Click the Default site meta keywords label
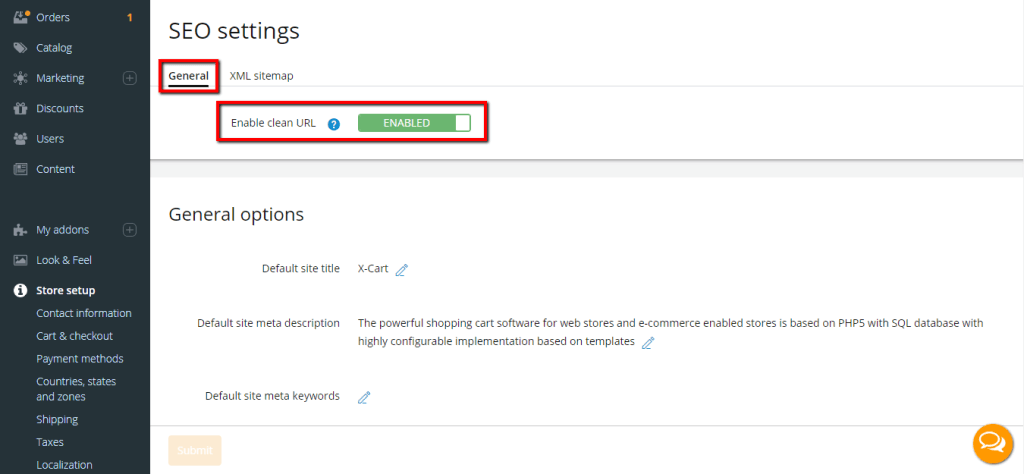The image size is (1024, 474). tap(272, 396)
